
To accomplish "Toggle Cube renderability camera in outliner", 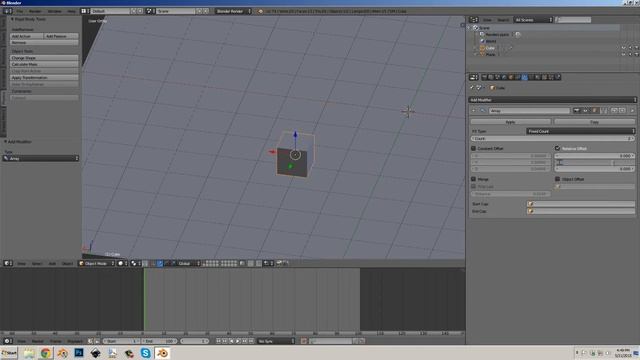I will click(x=636, y=48).
